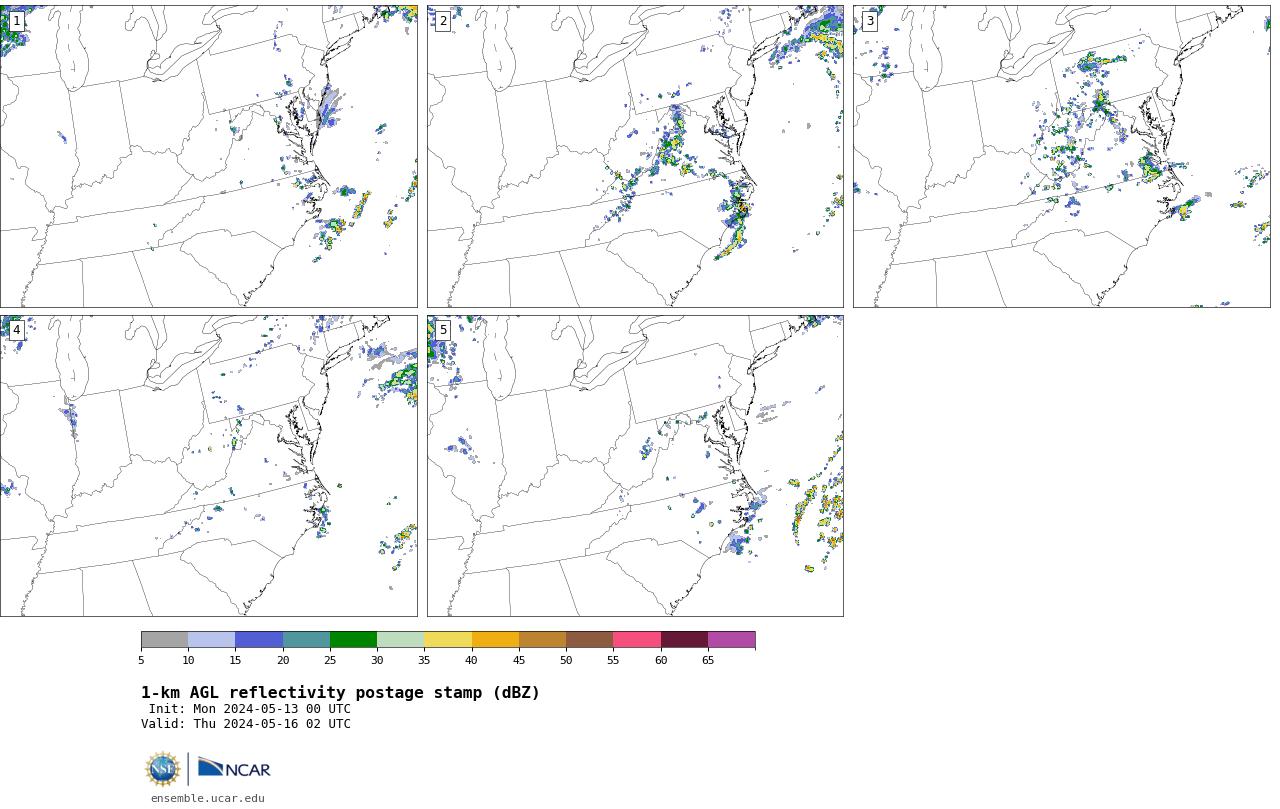The image size is (1280, 809).
Task: Click the NCAR logo
Action: tap(234, 768)
